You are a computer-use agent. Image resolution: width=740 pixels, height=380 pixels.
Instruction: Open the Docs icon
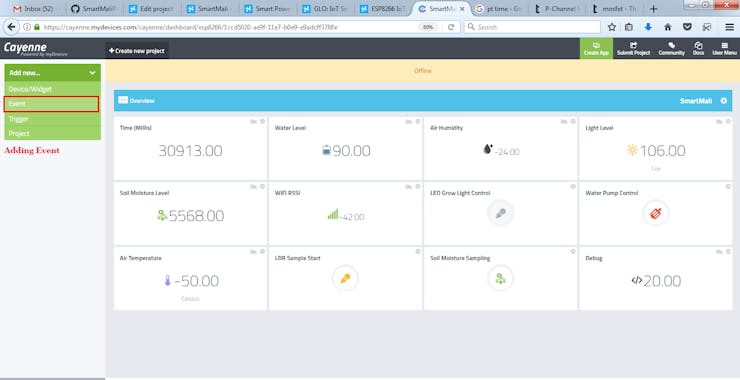pos(698,49)
